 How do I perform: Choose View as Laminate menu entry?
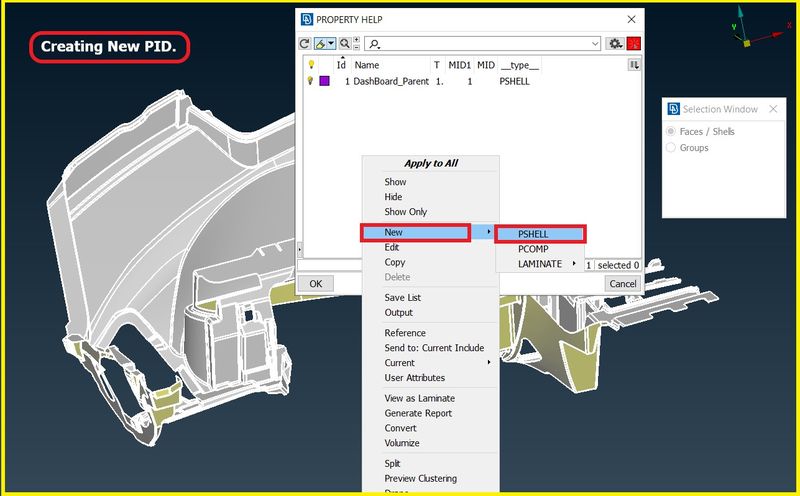pos(419,398)
